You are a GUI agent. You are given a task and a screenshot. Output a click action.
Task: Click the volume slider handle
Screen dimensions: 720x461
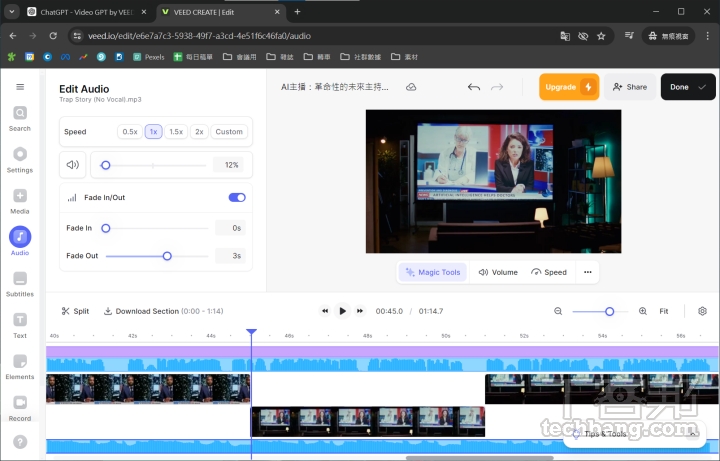106,165
